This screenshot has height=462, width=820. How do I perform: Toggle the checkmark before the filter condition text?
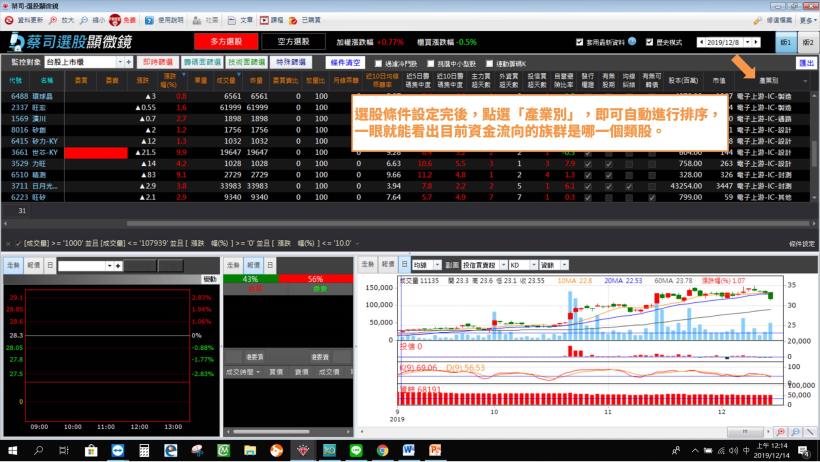point(18,243)
